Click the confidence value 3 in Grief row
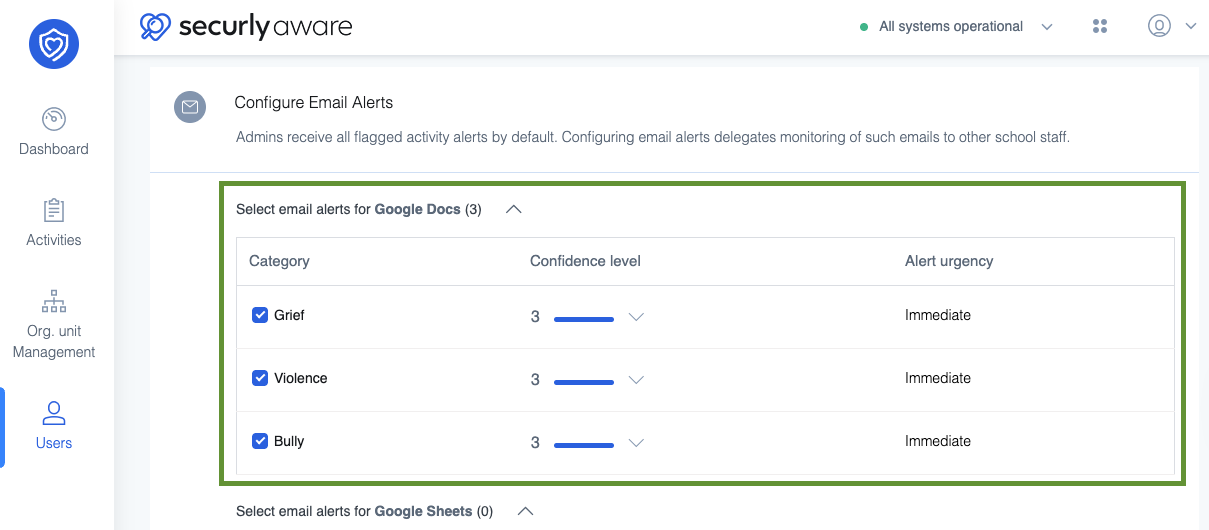Viewport: 1209px width, 530px height. tap(535, 317)
